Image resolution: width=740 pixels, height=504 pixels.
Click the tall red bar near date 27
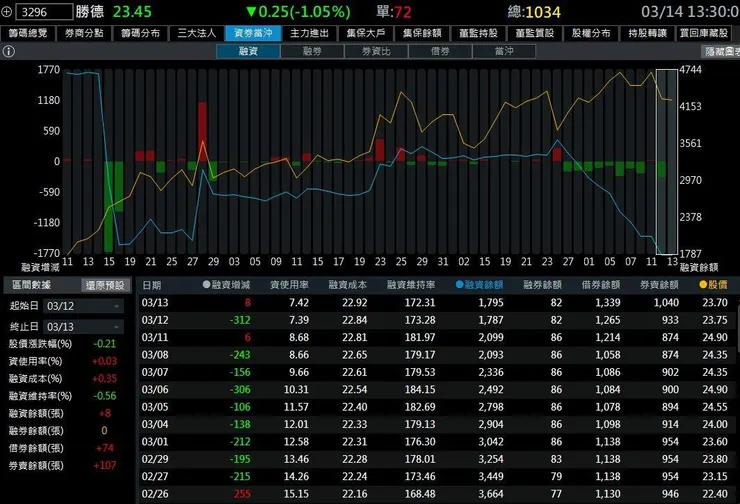(202, 132)
